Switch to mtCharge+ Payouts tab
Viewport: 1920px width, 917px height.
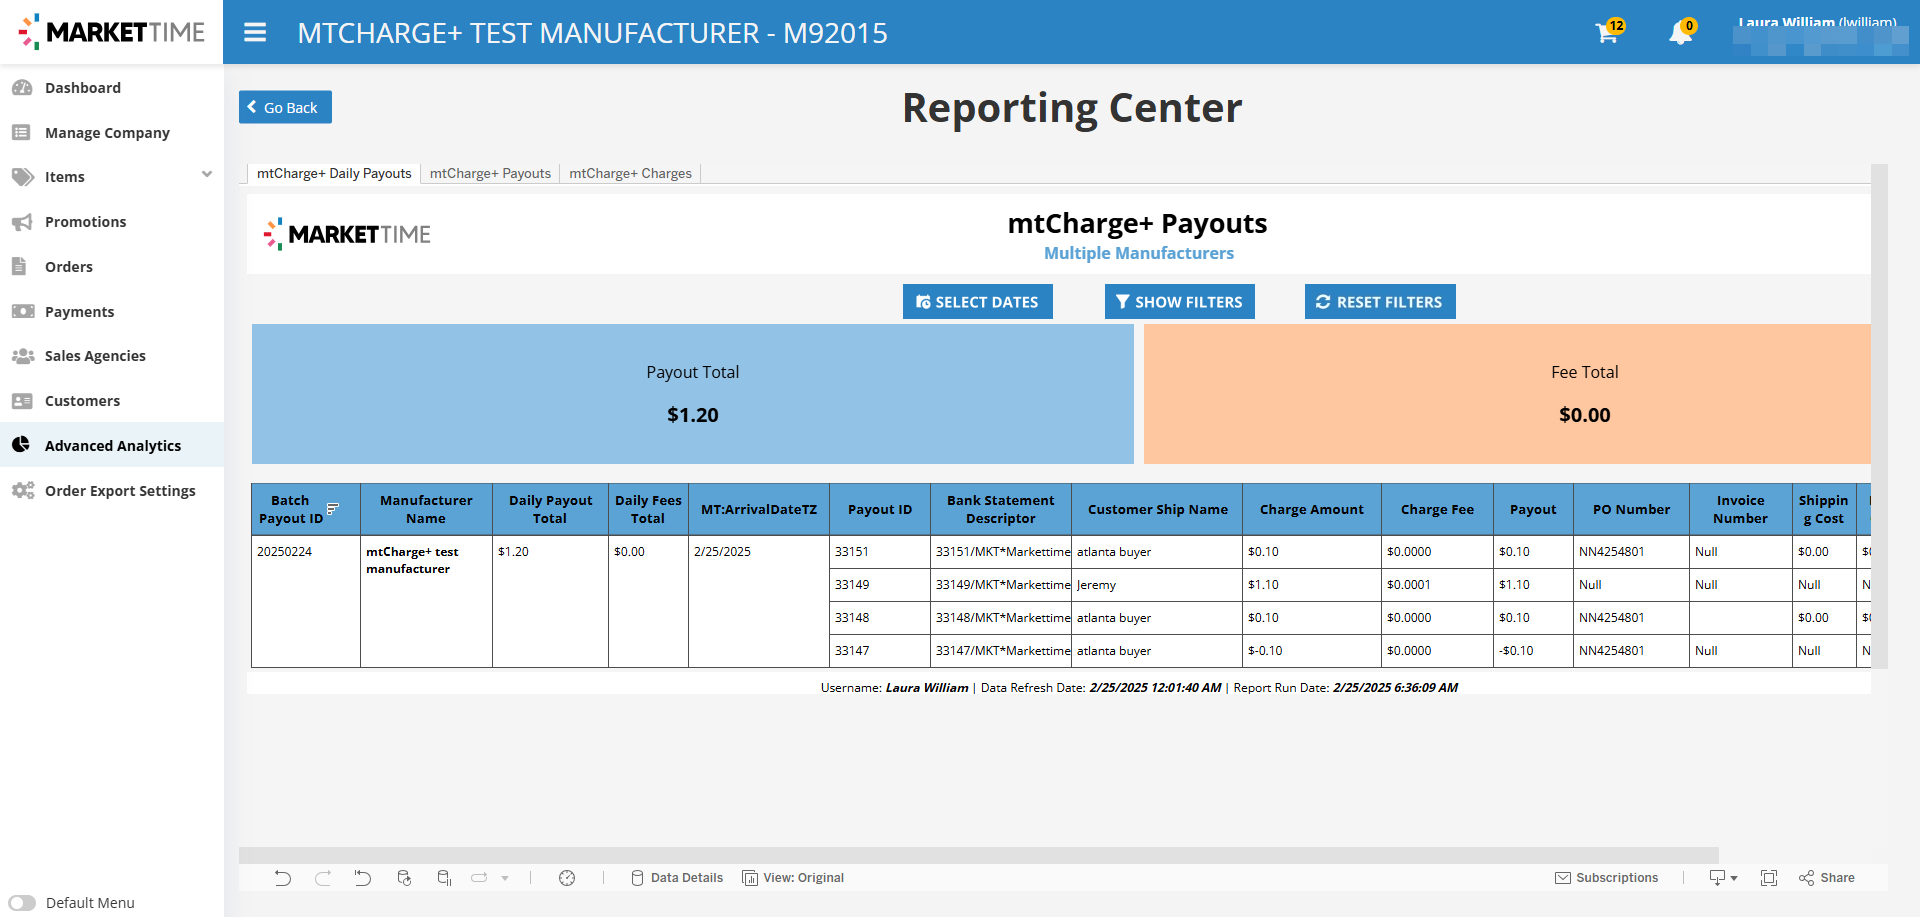(x=490, y=173)
